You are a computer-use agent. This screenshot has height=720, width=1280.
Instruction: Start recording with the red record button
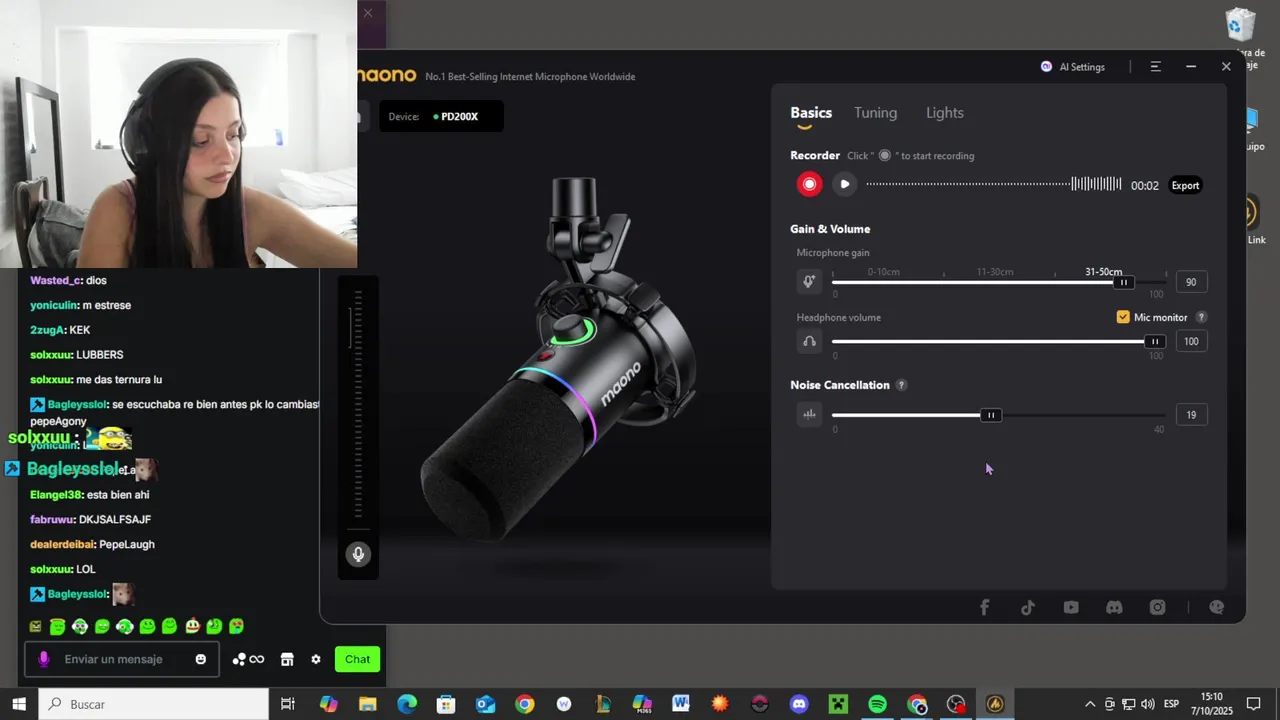(x=809, y=184)
